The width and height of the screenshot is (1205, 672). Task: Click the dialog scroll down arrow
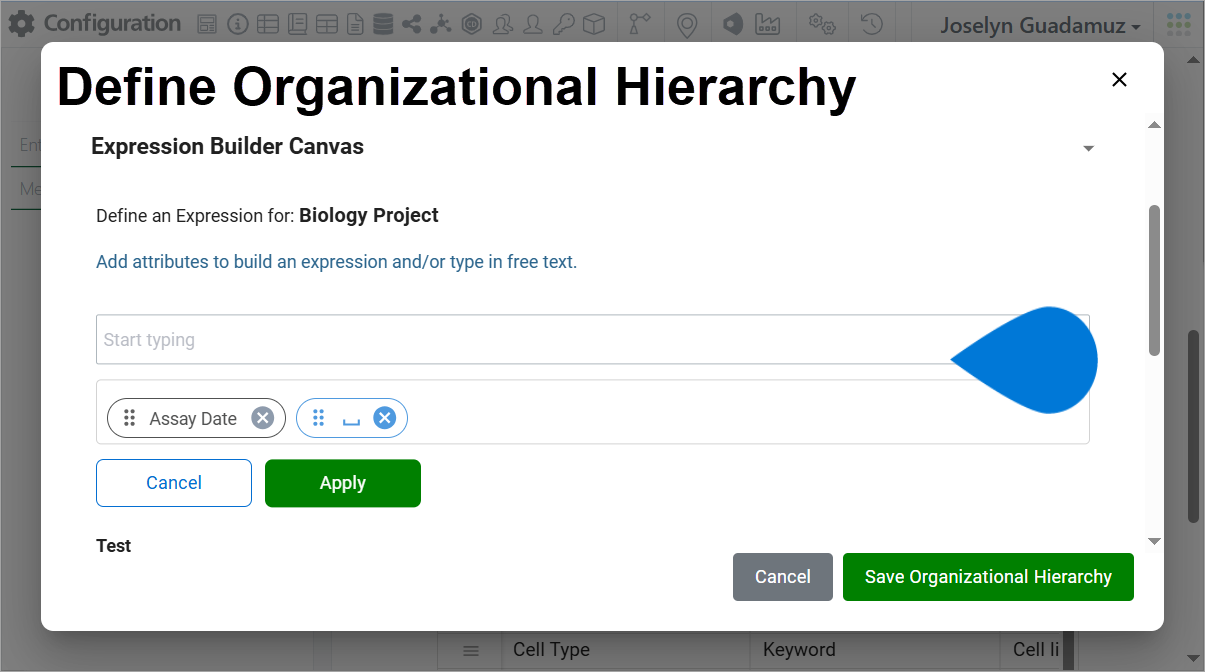click(x=1154, y=541)
